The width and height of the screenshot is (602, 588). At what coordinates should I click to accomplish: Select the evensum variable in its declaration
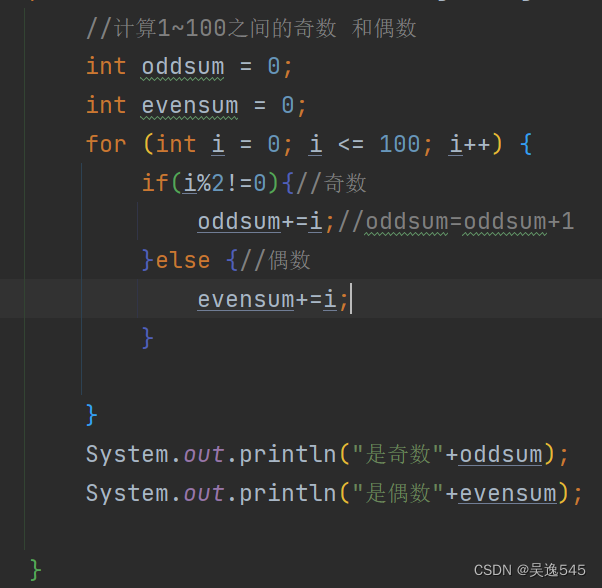coord(190,106)
